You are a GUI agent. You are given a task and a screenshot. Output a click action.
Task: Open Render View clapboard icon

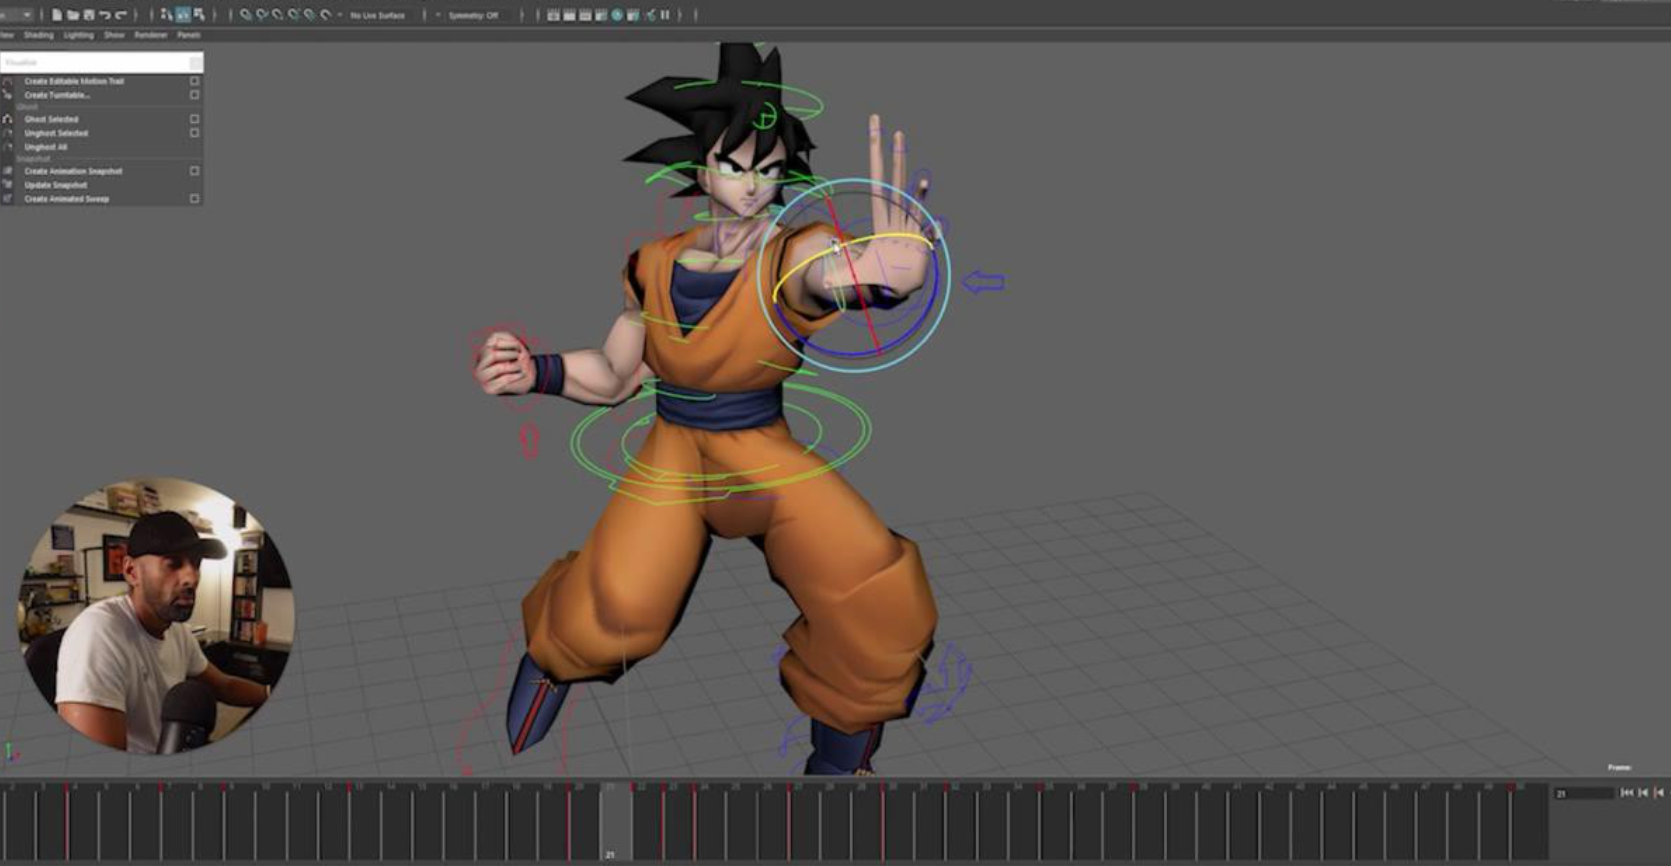tap(553, 15)
